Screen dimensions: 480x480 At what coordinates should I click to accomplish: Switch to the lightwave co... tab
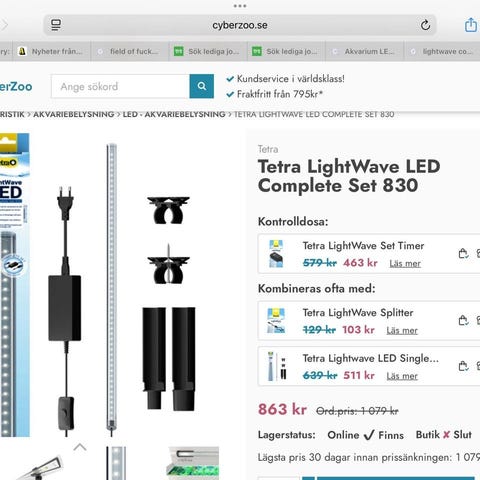(443, 51)
